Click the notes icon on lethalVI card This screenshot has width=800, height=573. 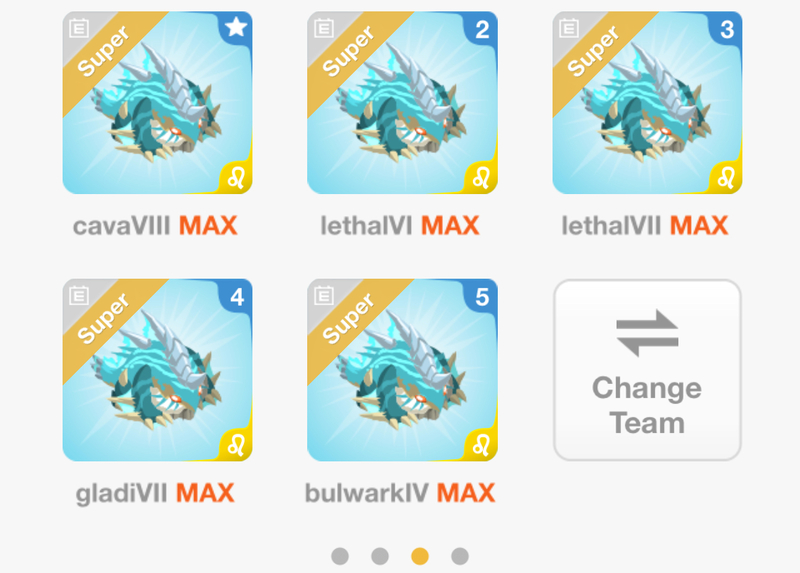[324, 28]
